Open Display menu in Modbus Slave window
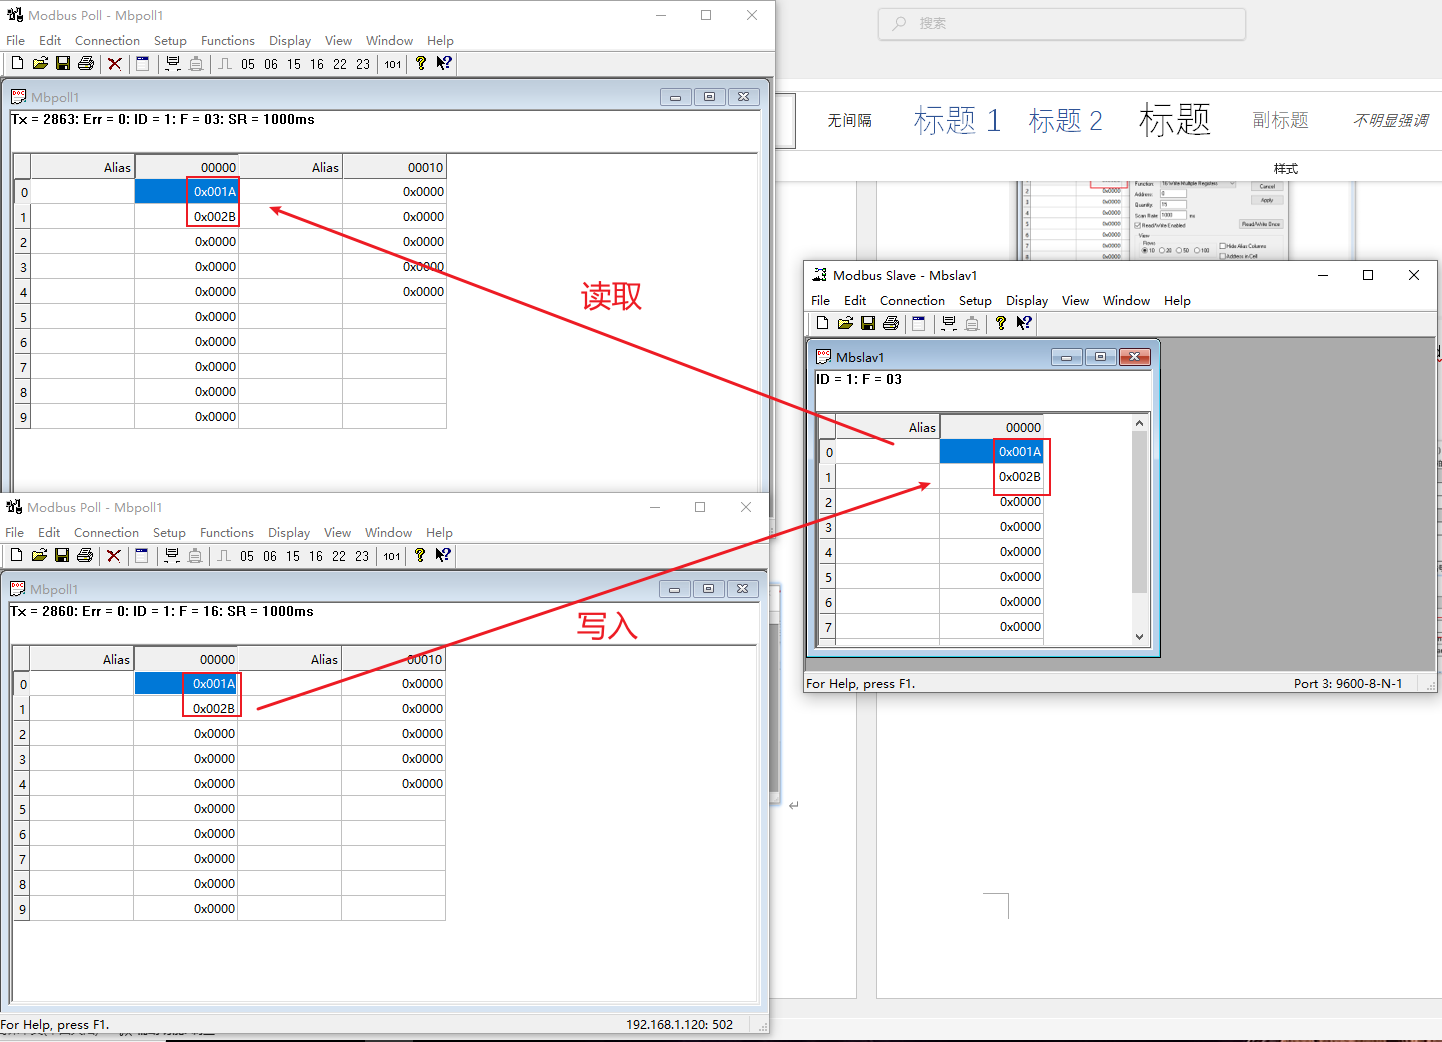 coord(1027,300)
